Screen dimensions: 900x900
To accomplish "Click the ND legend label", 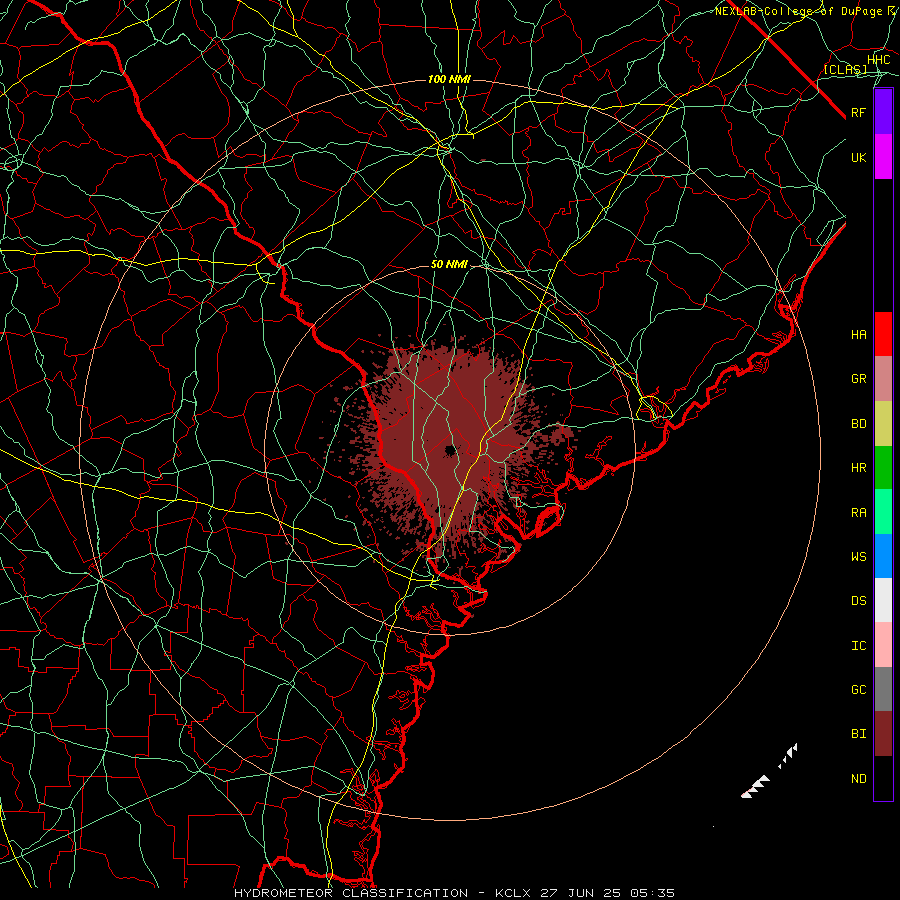I will point(858,779).
